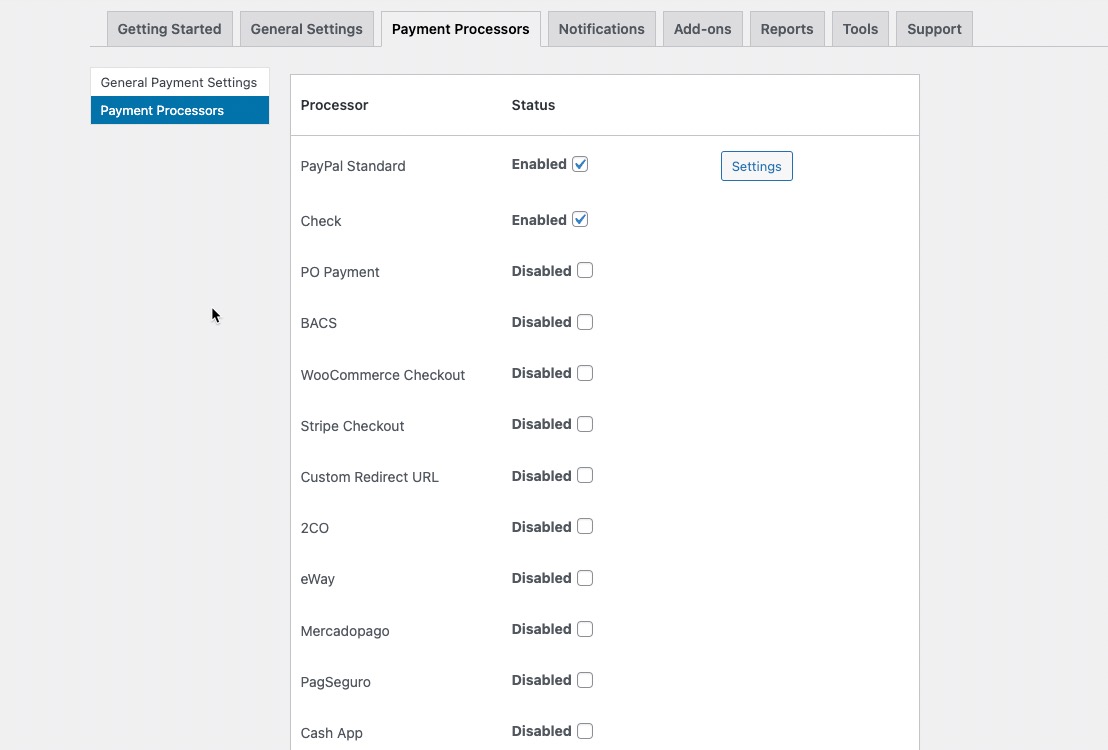Image resolution: width=1108 pixels, height=750 pixels.
Task: Enable the BACS processor checkbox
Action: point(585,322)
